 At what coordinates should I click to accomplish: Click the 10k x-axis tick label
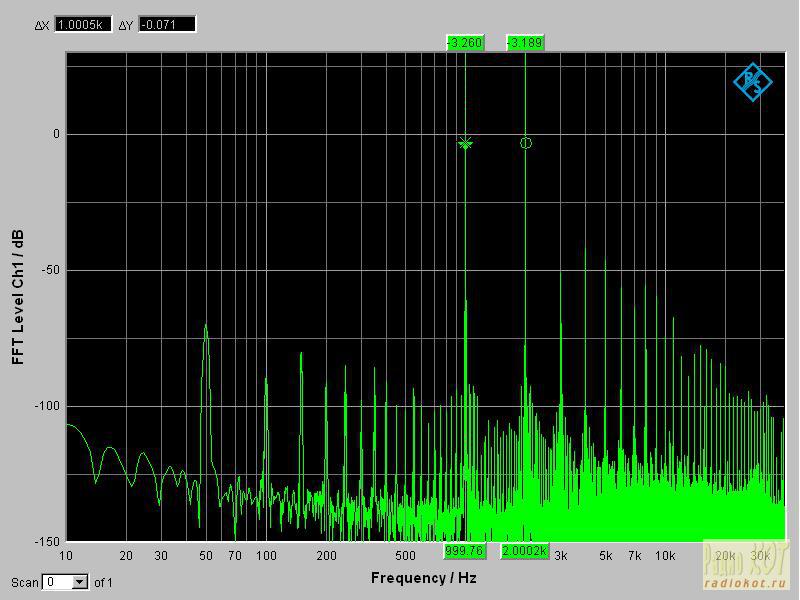[x=665, y=556]
